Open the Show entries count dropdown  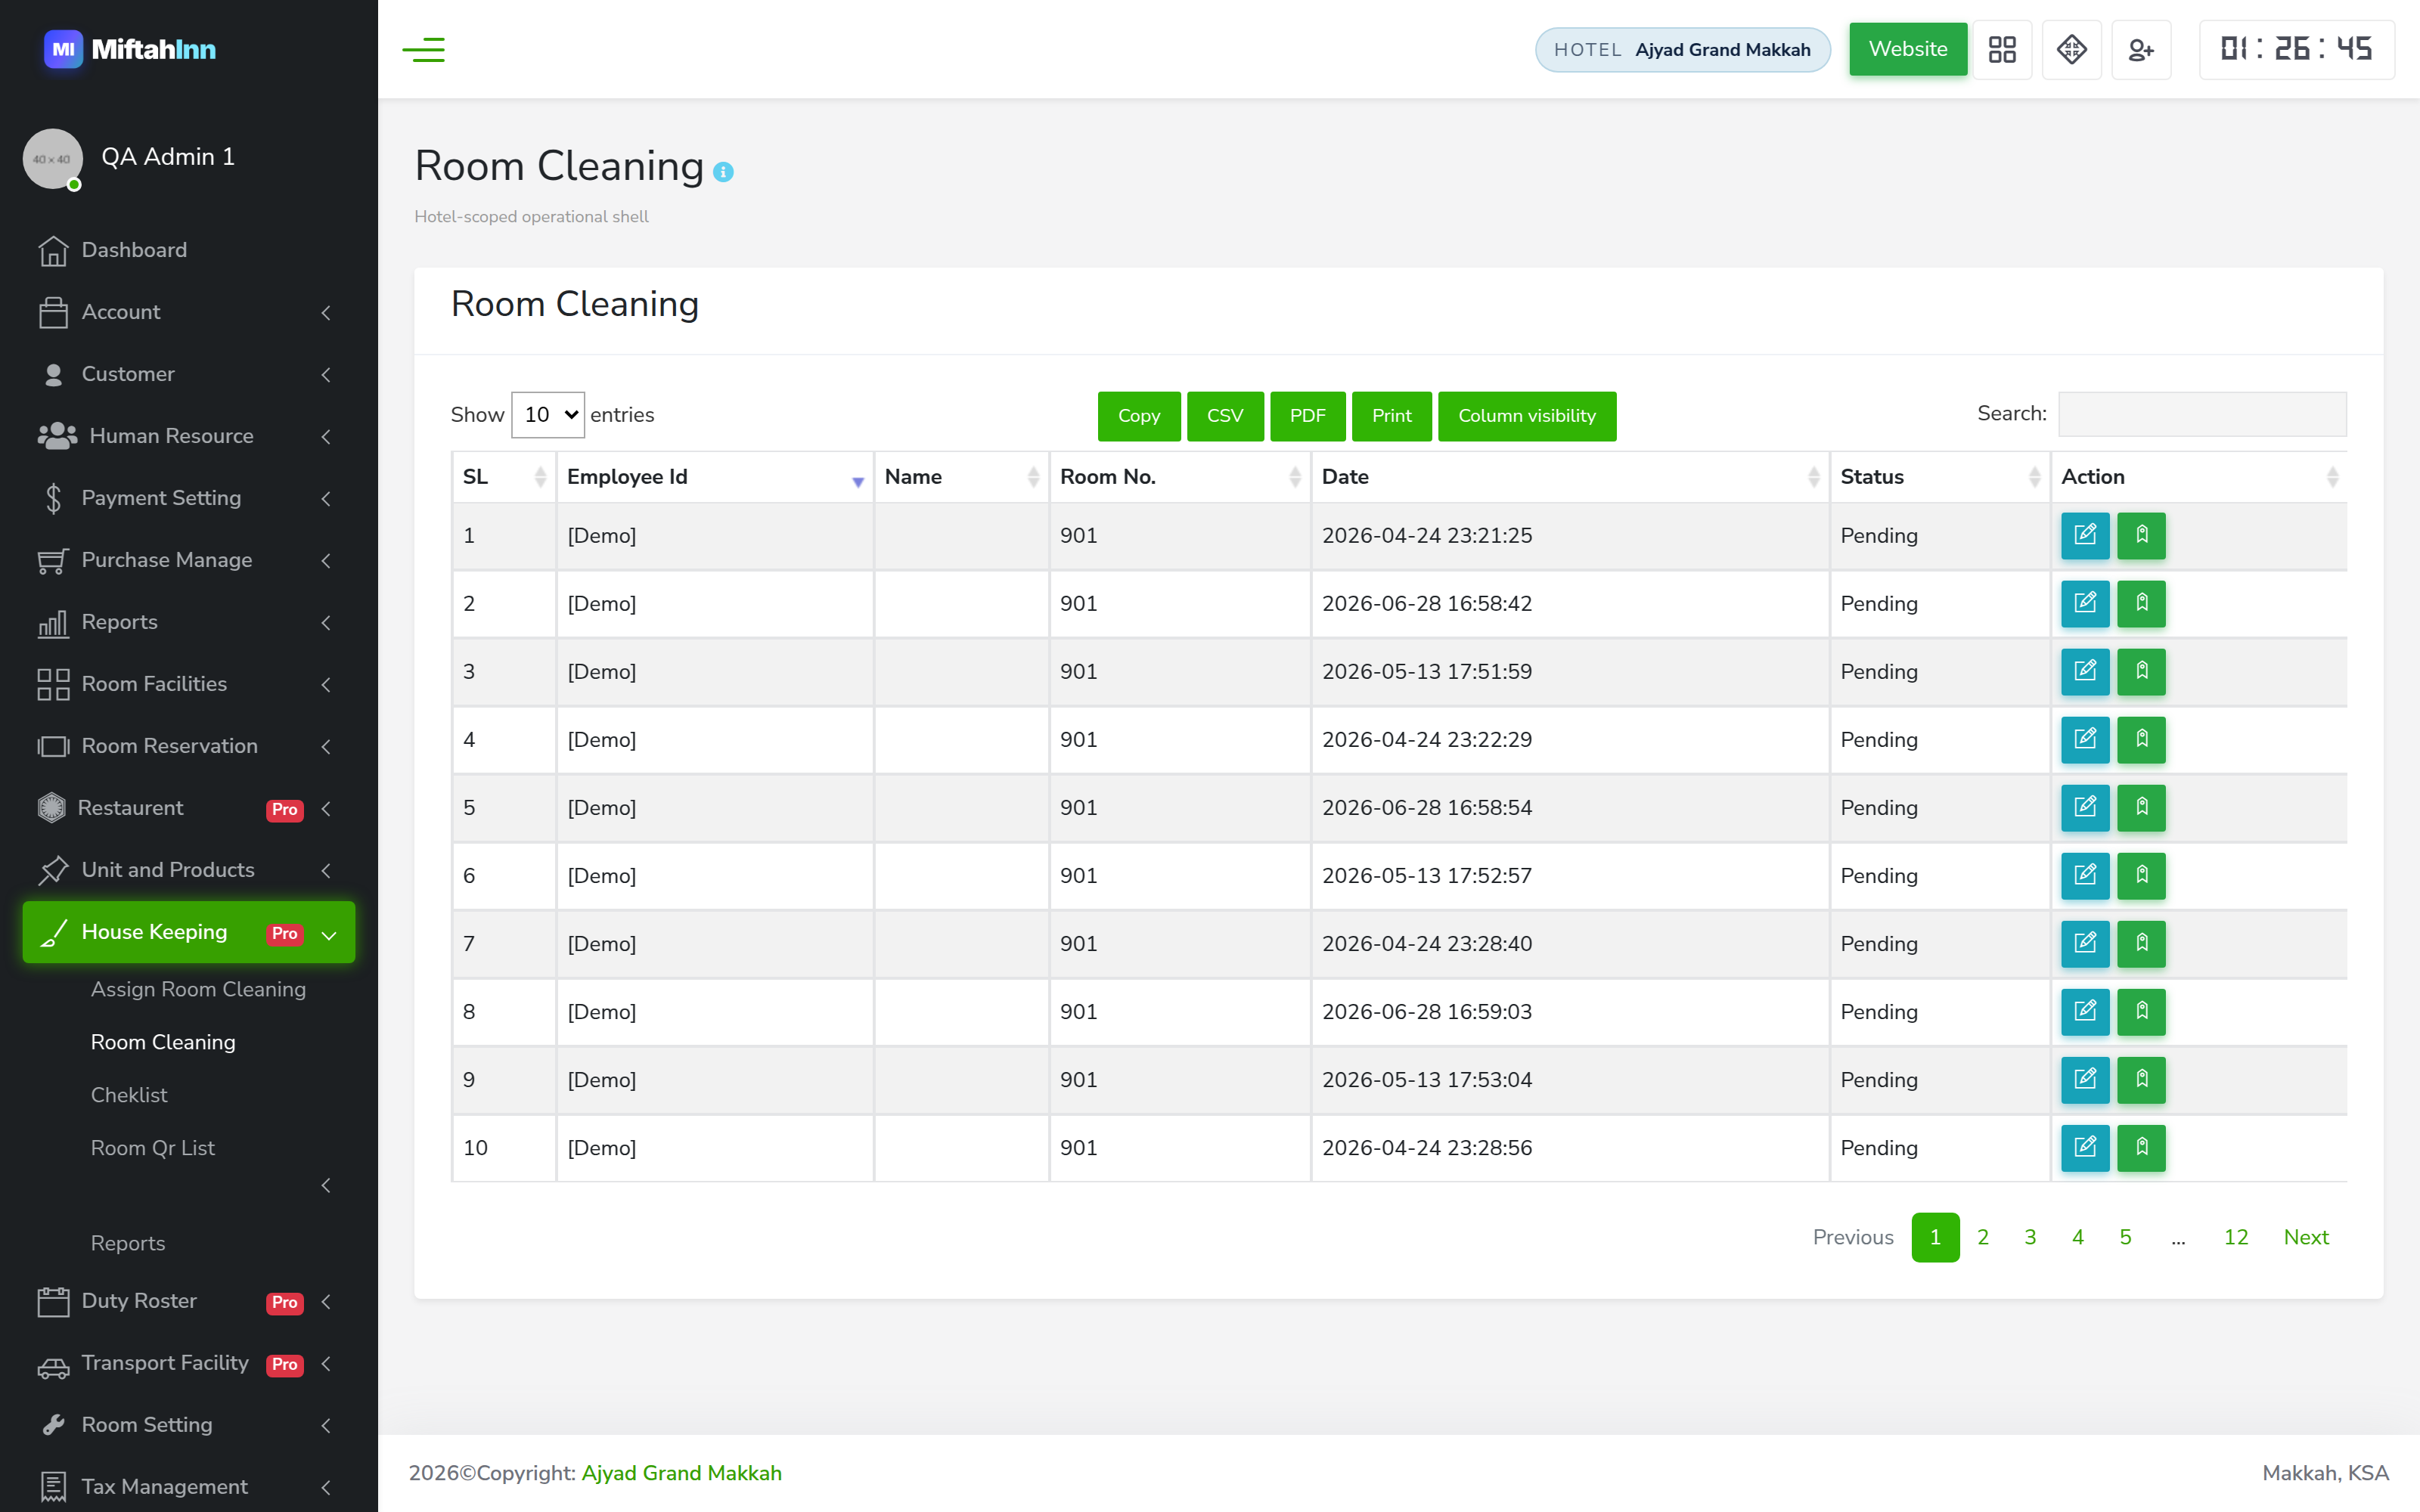(x=548, y=414)
